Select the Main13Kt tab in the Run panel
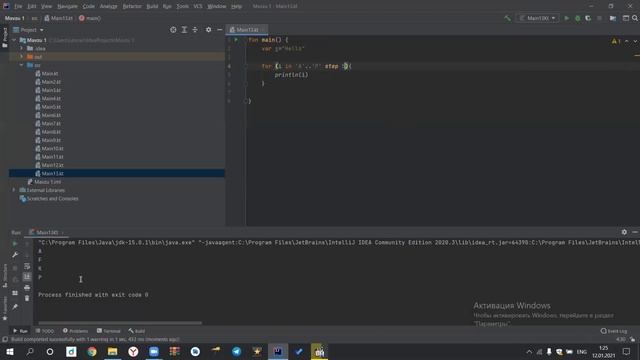Screen dimensions: 640x360 [x=46, y=232]
